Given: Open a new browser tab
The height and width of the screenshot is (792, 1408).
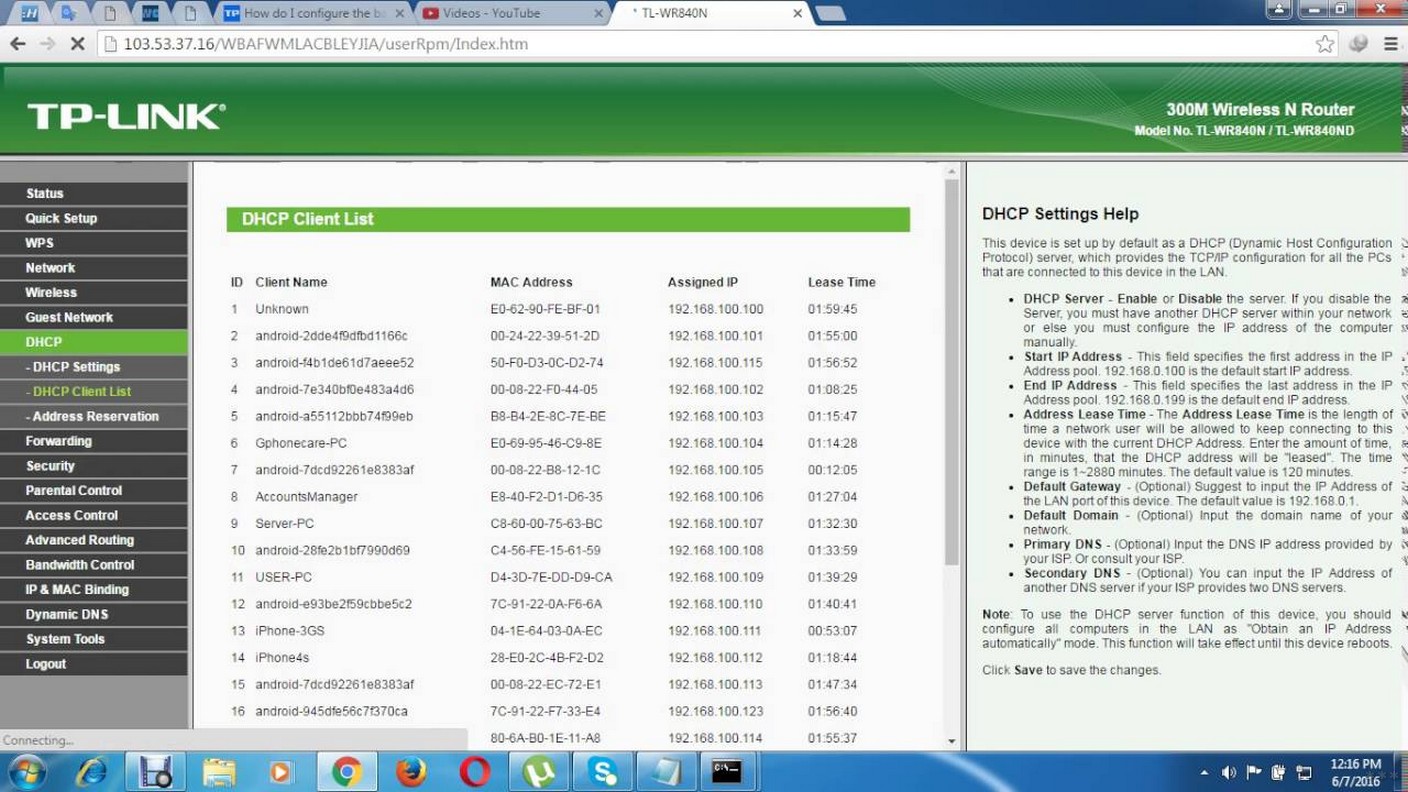Looking at the screenshot, I should tap(831, 13).
